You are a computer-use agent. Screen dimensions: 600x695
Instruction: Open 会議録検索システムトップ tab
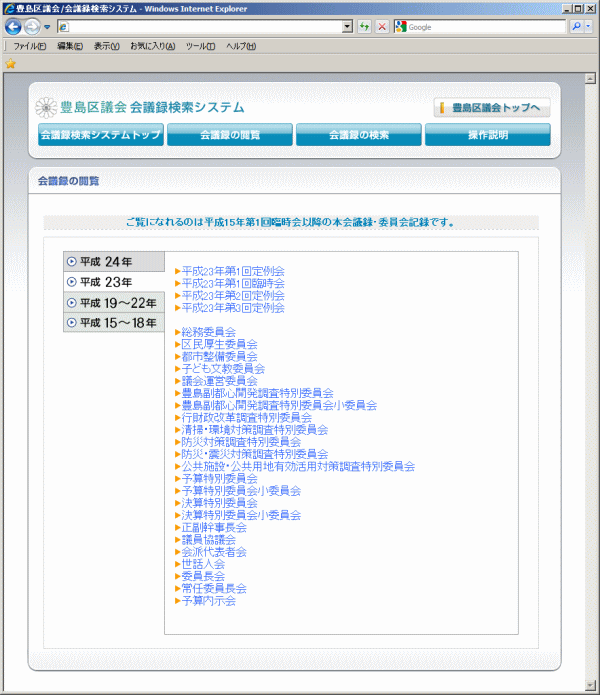tap(101, 135)
